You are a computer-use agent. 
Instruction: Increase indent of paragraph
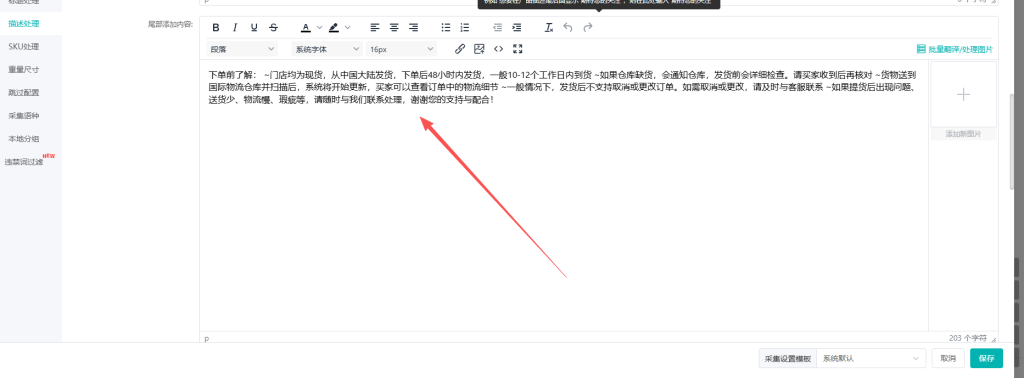[x=517, y=27]
